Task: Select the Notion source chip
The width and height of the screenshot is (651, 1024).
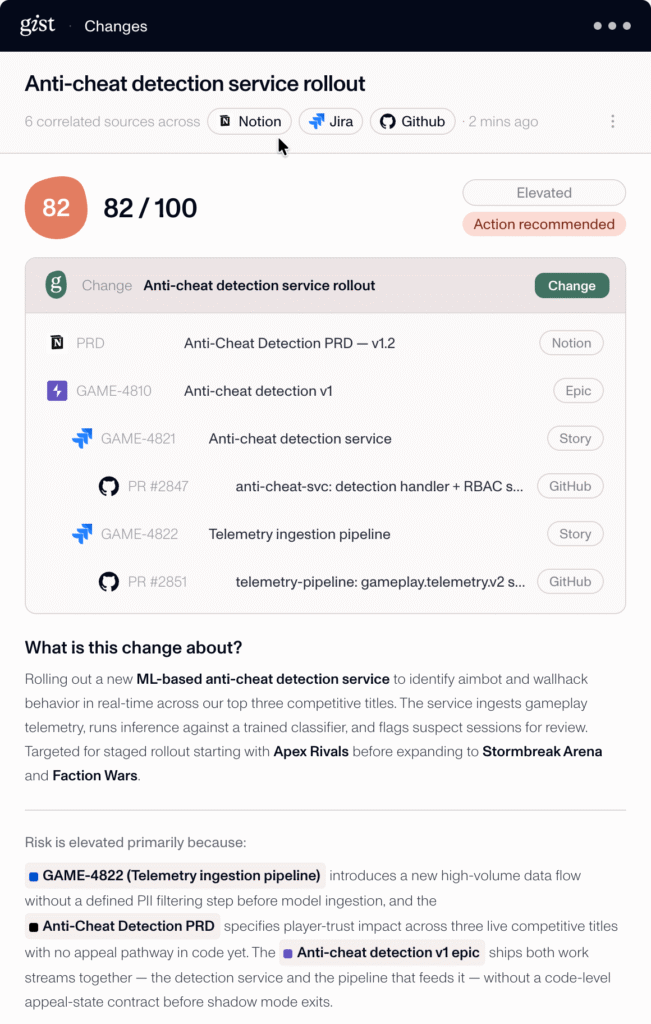Action: tap(249, 121)
